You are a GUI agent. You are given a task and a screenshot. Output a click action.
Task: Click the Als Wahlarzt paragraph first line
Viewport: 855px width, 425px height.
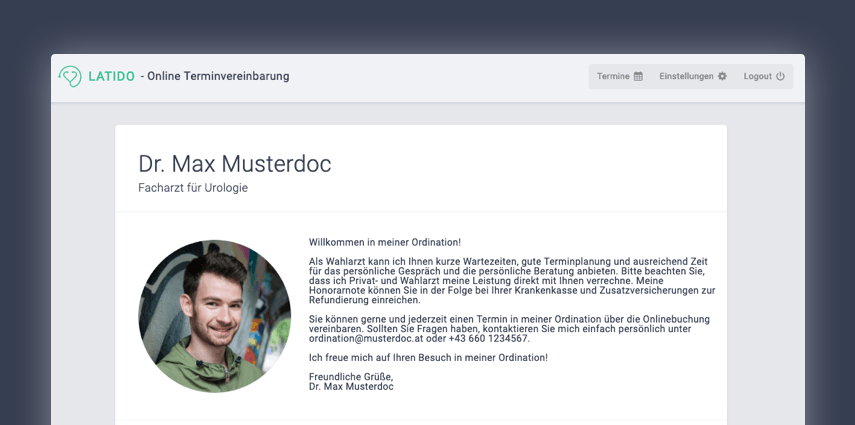pyautogui.click(x=508, y=262)
